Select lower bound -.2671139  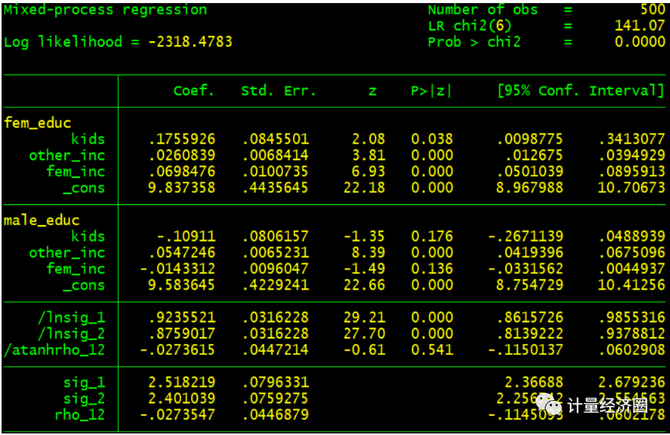click(x=526, y=236)
